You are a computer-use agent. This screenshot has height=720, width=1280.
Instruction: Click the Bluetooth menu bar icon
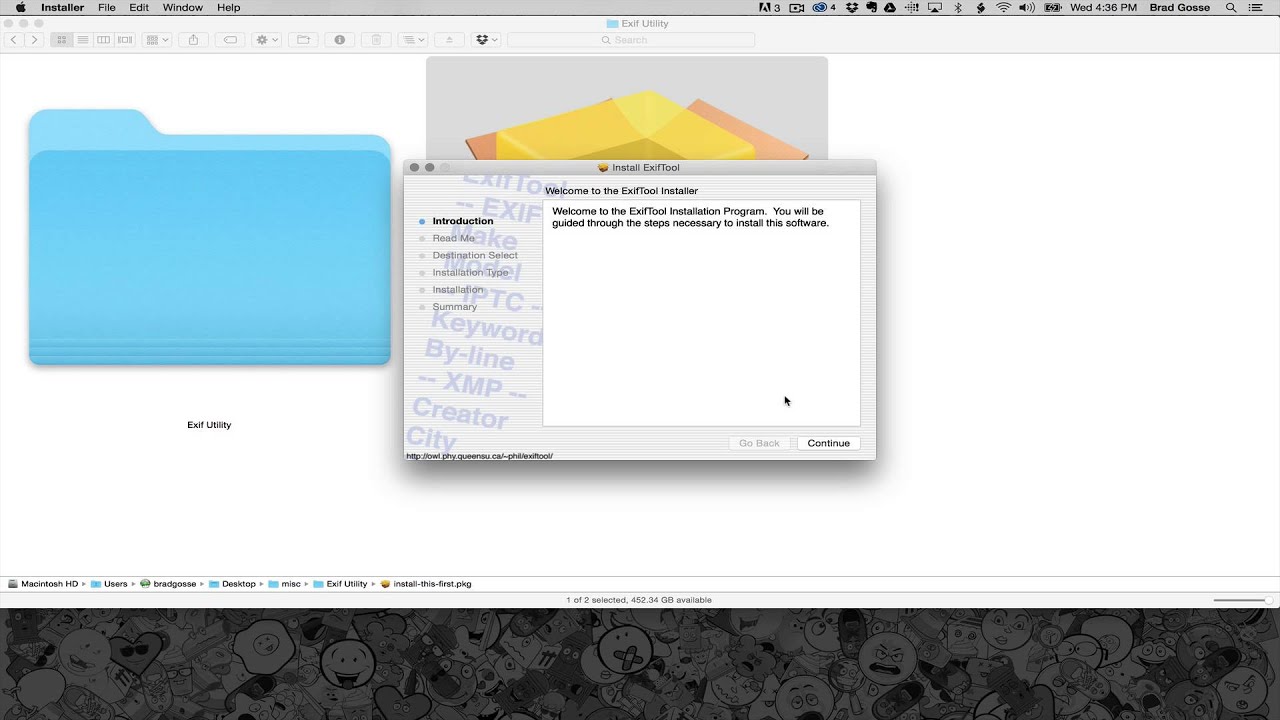(958, 7)
